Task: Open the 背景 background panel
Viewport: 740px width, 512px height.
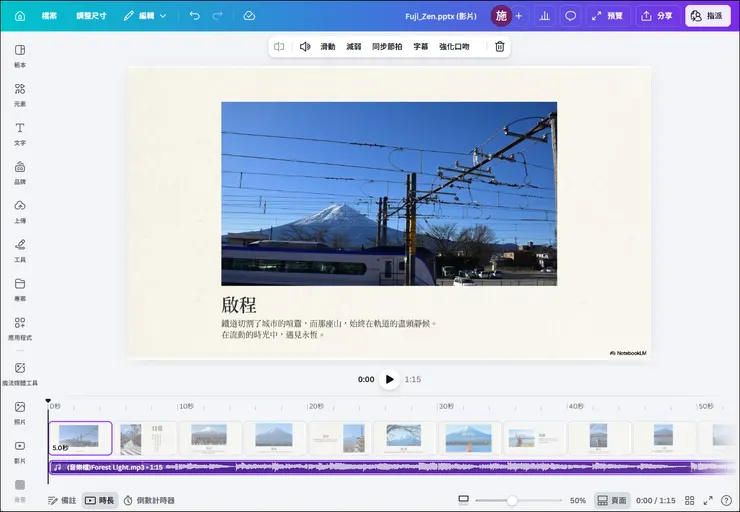Action: (20, 491)
